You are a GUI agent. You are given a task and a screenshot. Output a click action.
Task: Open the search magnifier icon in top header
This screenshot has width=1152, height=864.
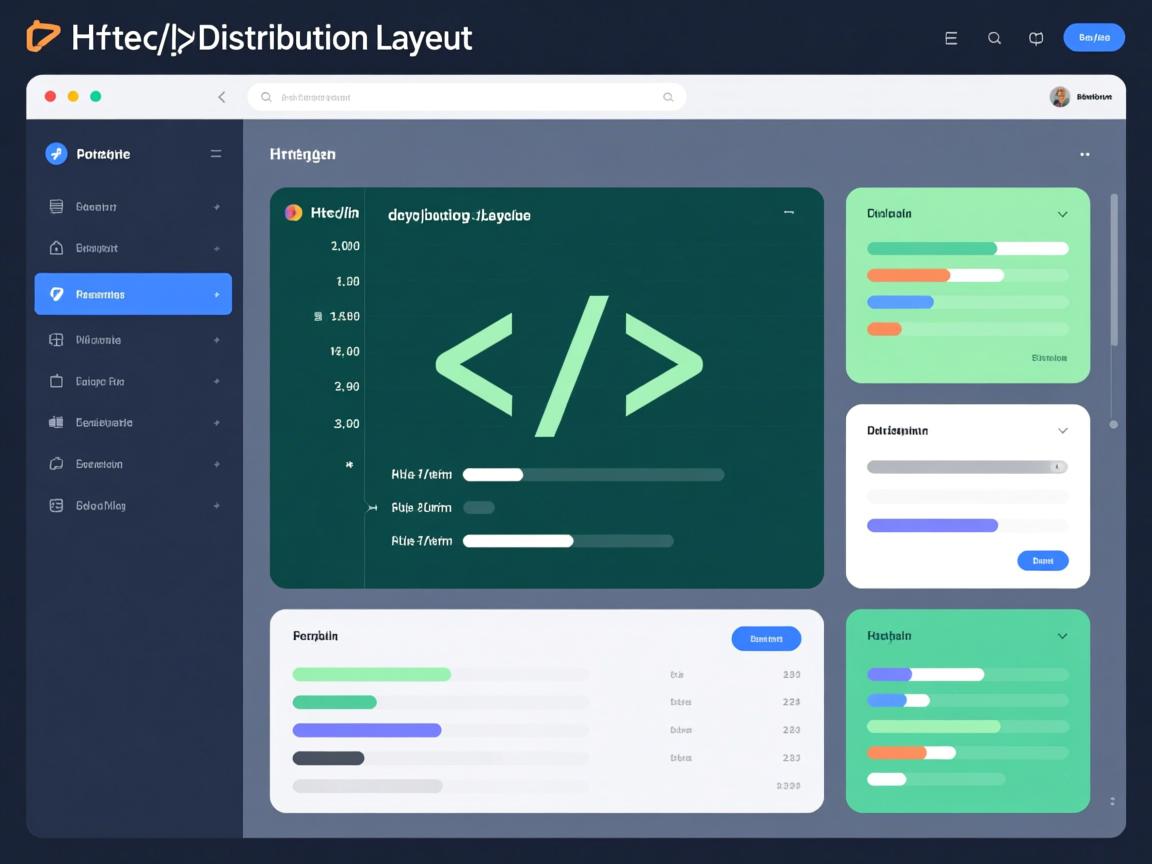994,38
